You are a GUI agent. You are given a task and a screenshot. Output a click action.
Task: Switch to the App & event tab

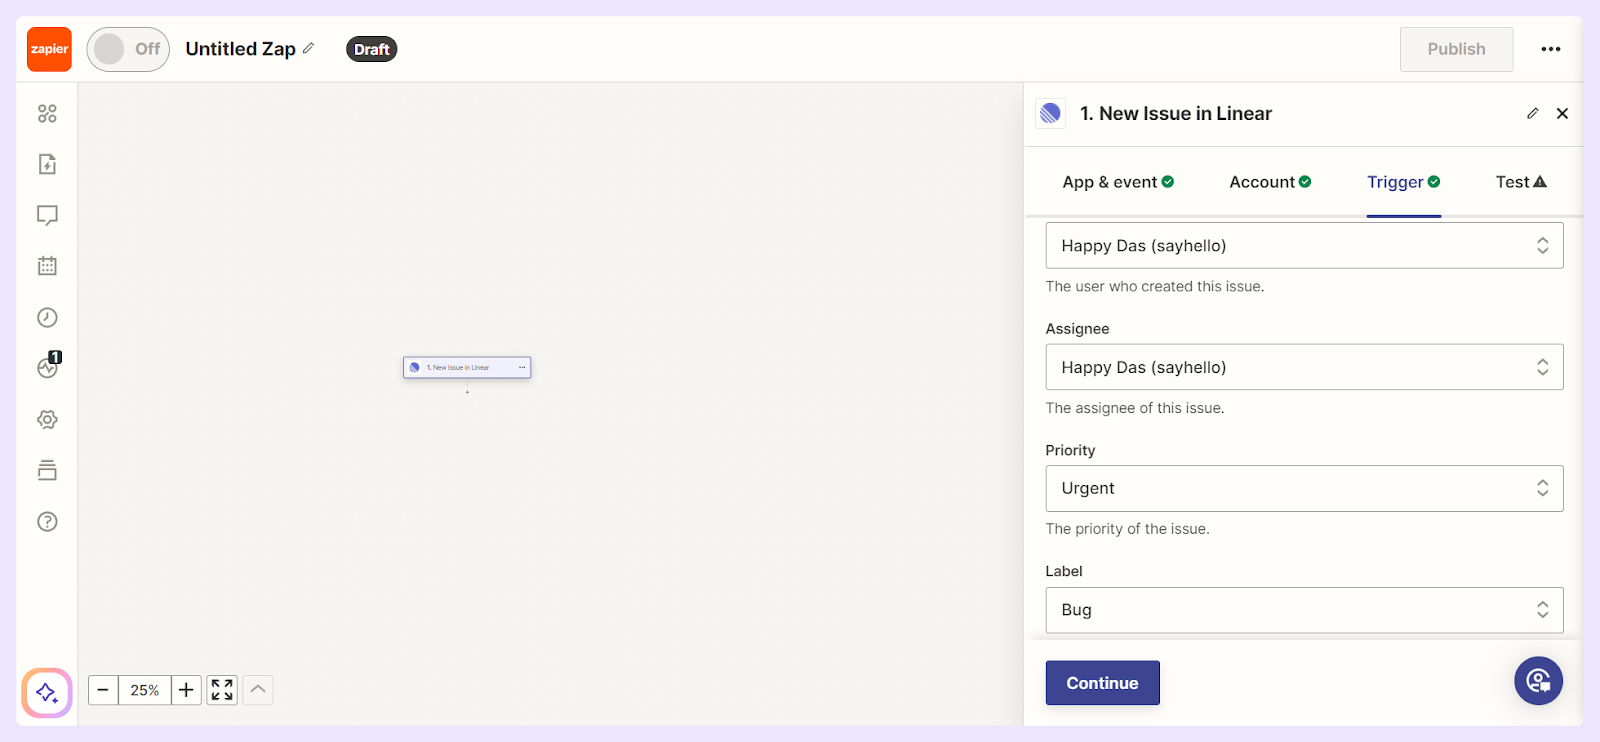tap(1118, 182)
